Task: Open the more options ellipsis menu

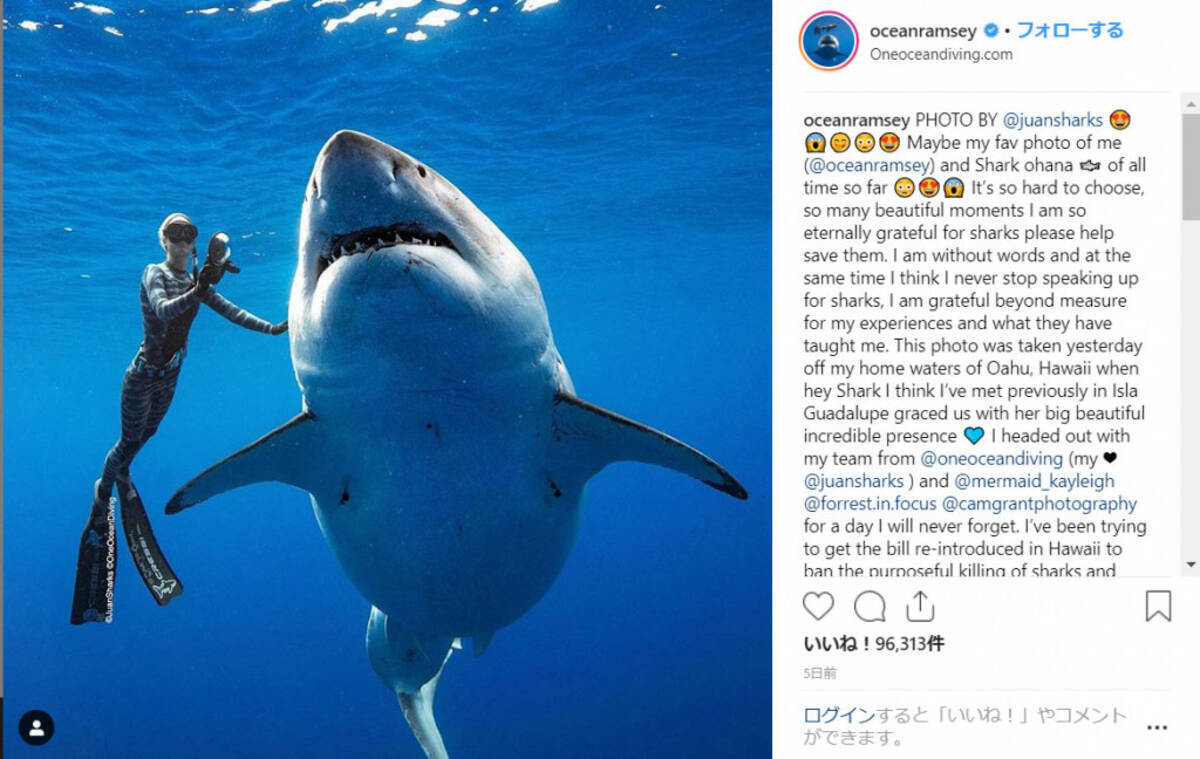Action: pos(1156,727)
